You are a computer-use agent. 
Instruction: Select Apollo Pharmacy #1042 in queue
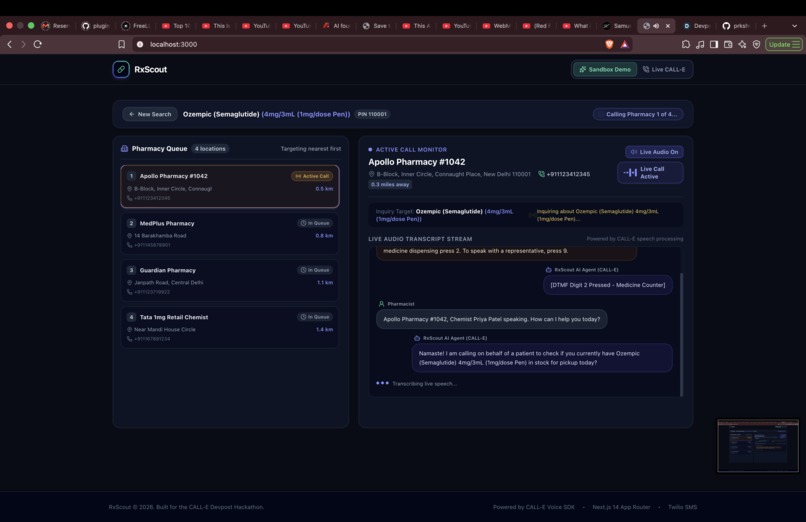(x=230, y=186)
